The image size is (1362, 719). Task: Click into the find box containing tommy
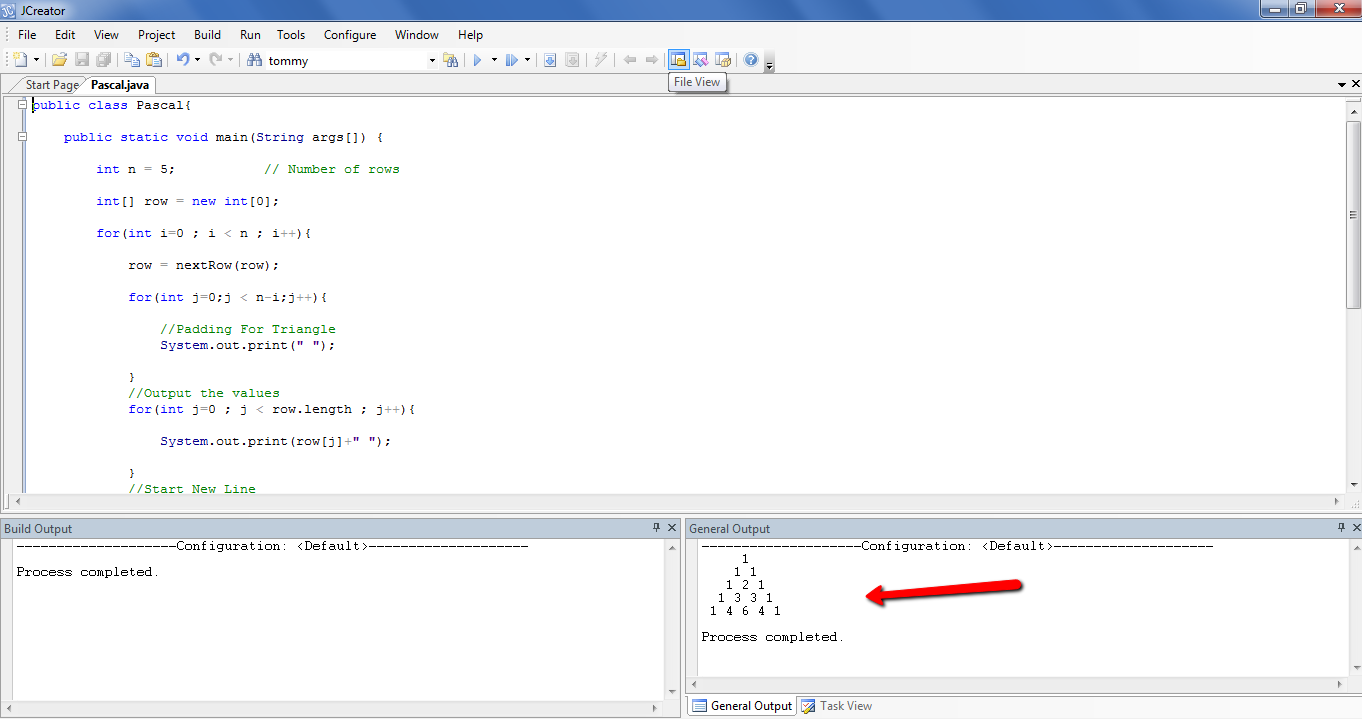(x=346, y=60)
